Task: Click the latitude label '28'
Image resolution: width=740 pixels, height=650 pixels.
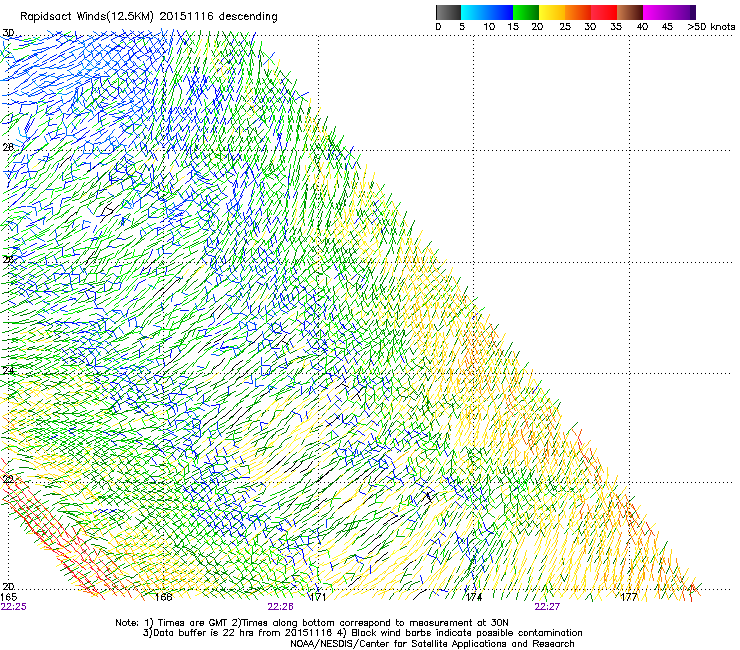Action: pyautogui.click(x=8, y=147)
